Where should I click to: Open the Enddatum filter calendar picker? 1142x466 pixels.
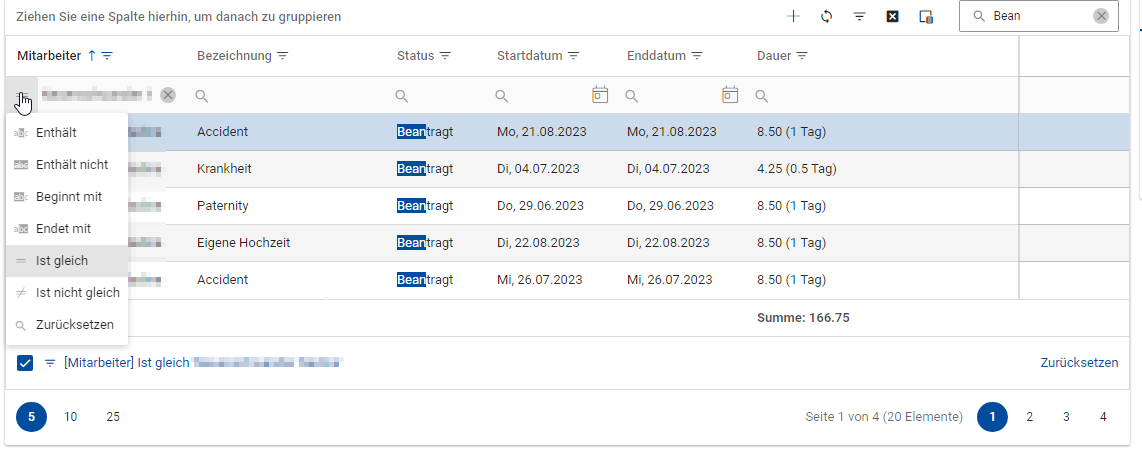[730, 95]
